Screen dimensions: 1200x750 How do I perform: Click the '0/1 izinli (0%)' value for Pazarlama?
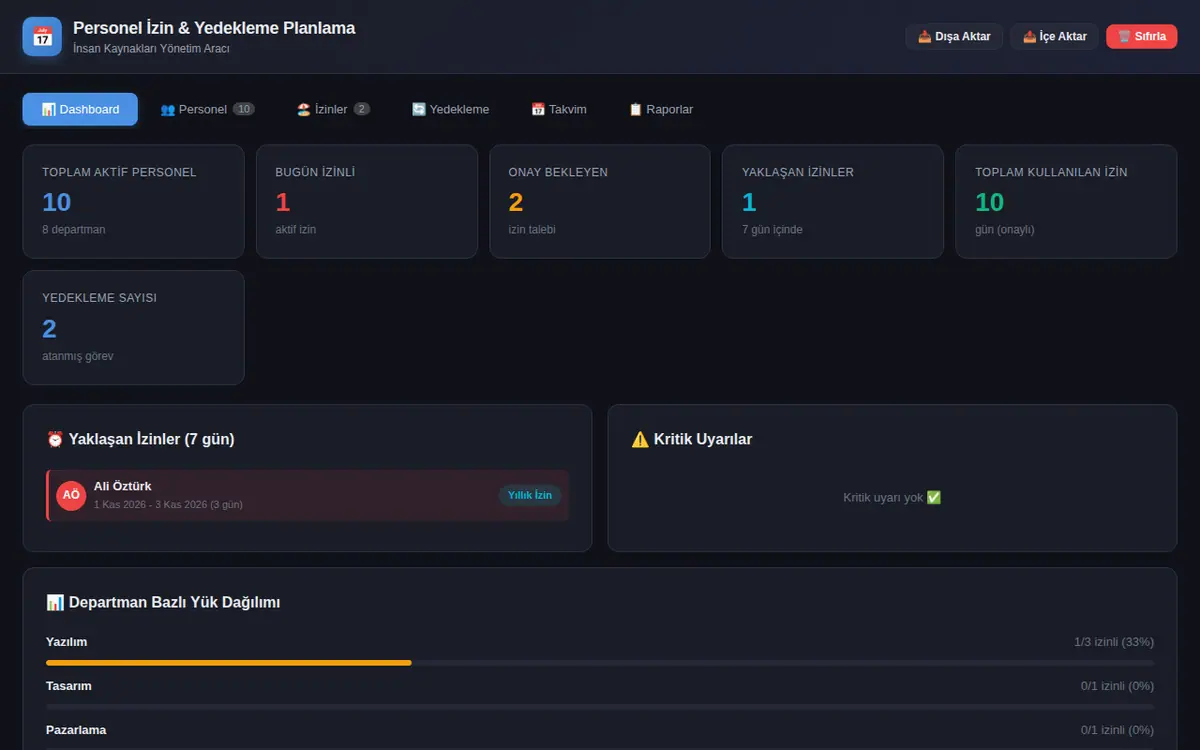coord(1117,730)
